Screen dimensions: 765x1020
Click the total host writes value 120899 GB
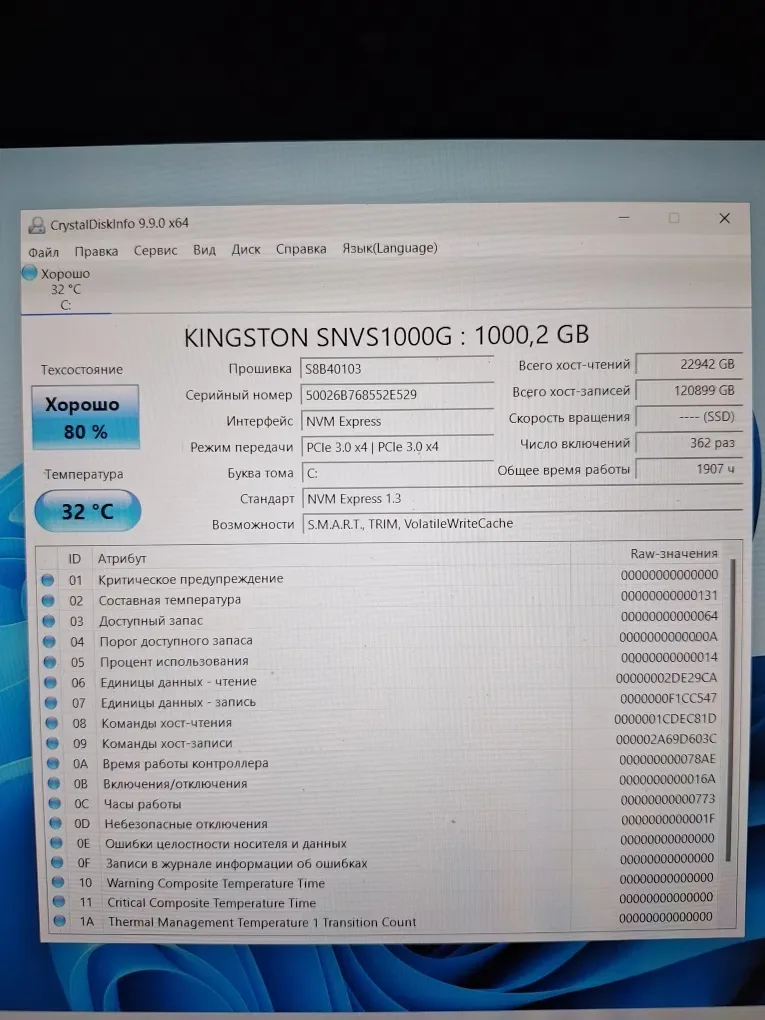(x=688, y=390)
